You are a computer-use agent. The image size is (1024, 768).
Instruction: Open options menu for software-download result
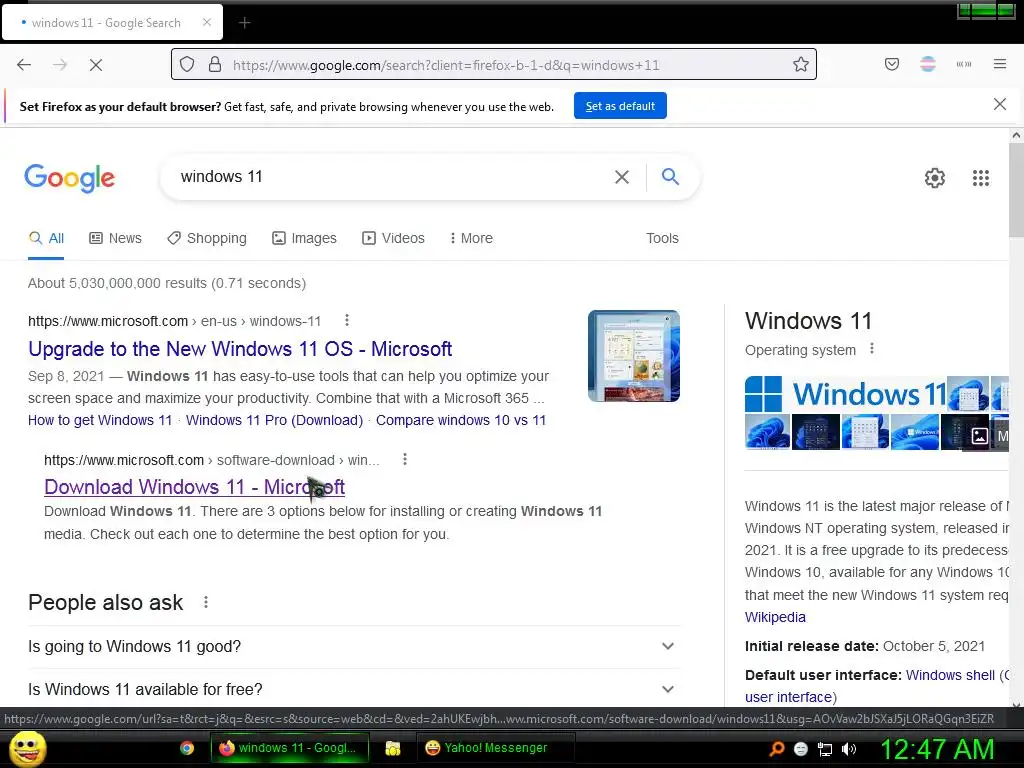click(x=405, y=459)
